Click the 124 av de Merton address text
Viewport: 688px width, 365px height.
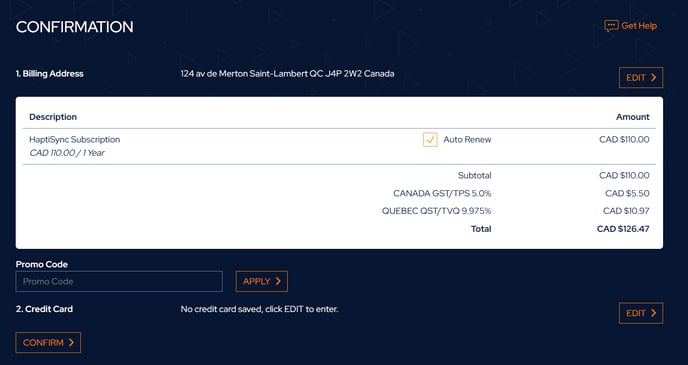coord(287,74)
